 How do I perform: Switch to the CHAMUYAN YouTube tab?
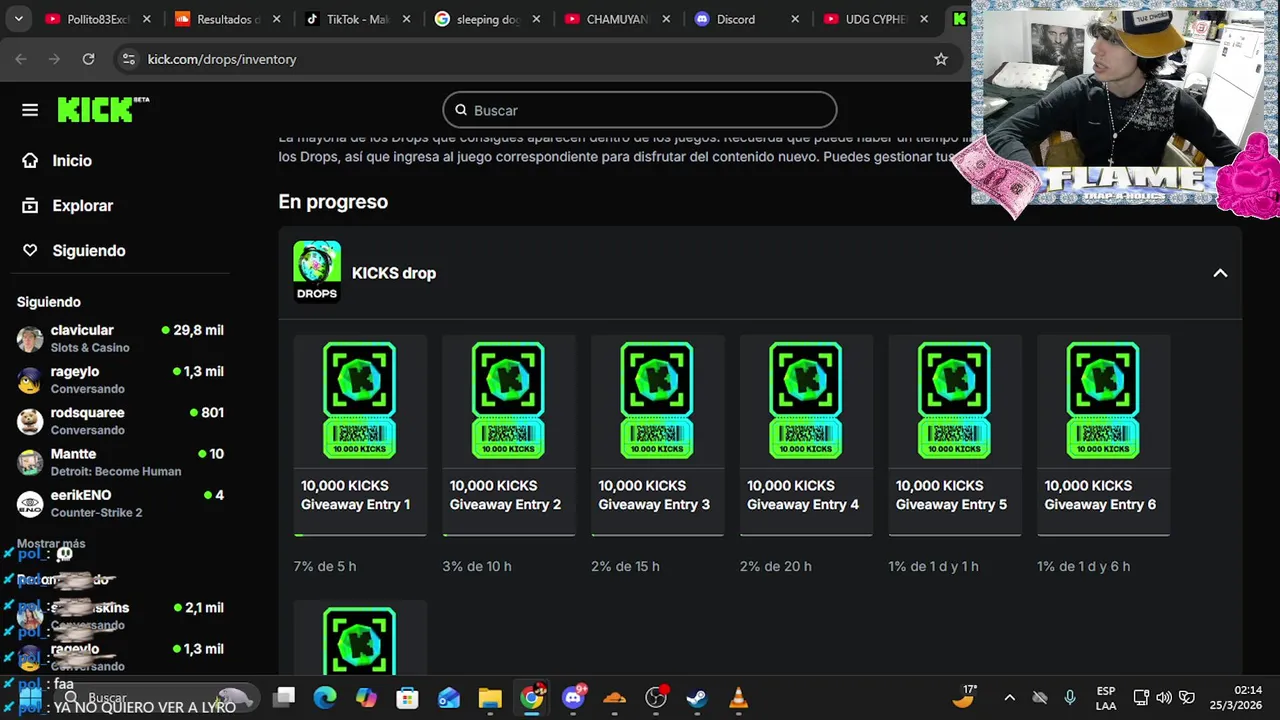pos(617,19)
